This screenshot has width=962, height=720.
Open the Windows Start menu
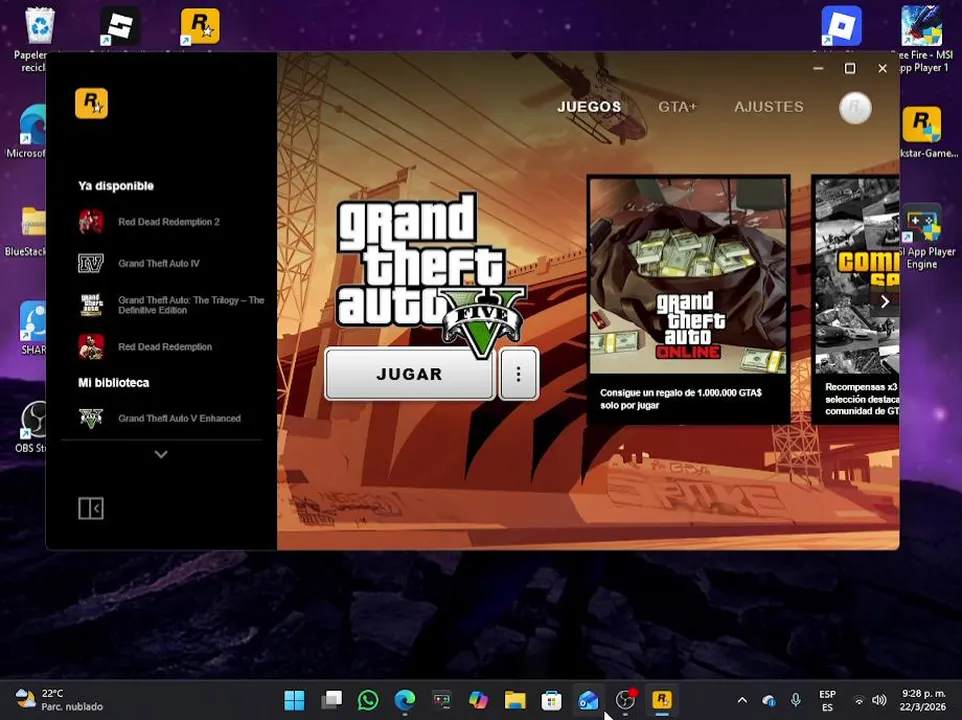coord(294,700)
